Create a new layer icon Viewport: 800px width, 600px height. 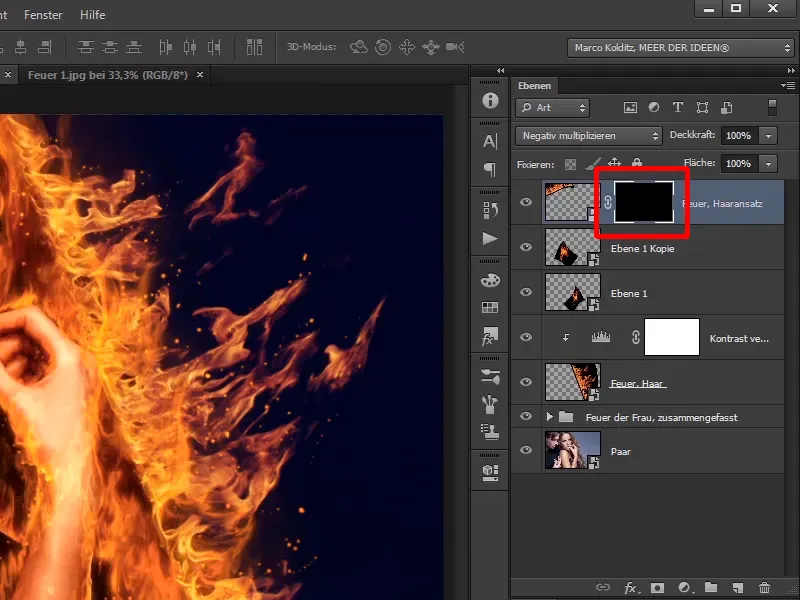point(738,588)
